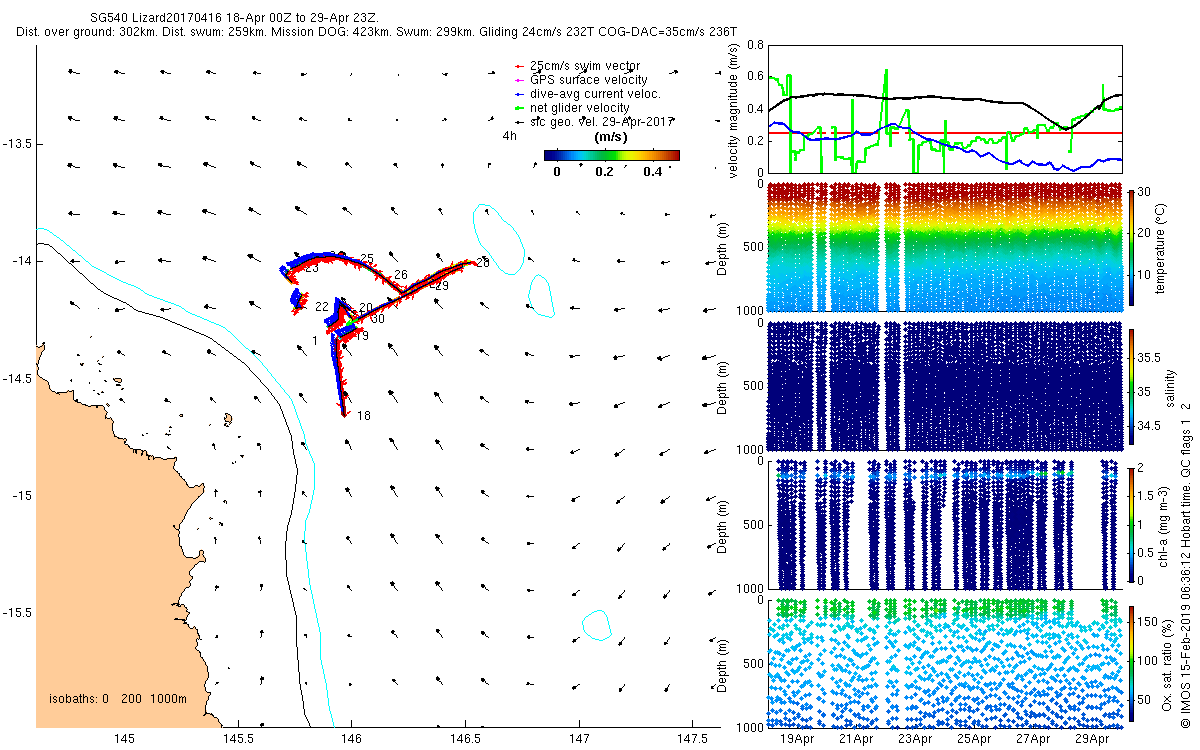Click legend entry 'dive-avg current veloc.'
Screen dimensions: 1200x750
(x=595, y=94)
